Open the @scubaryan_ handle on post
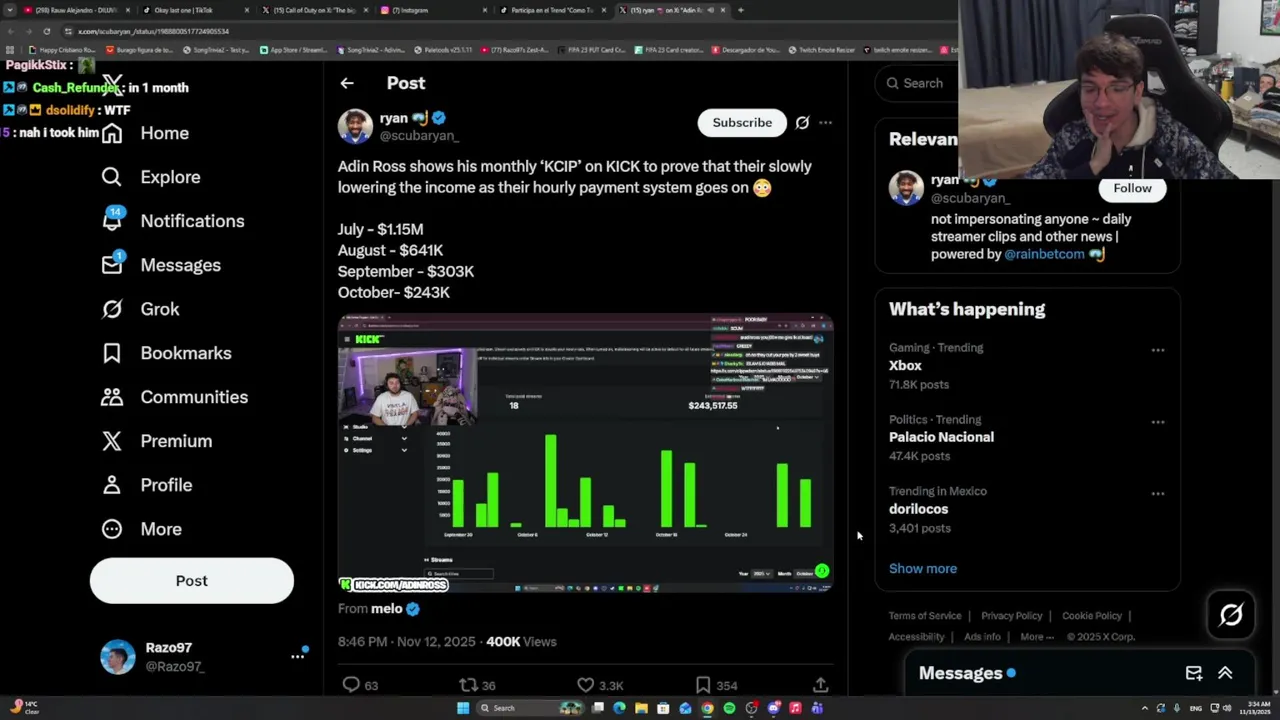 point(419,136)
